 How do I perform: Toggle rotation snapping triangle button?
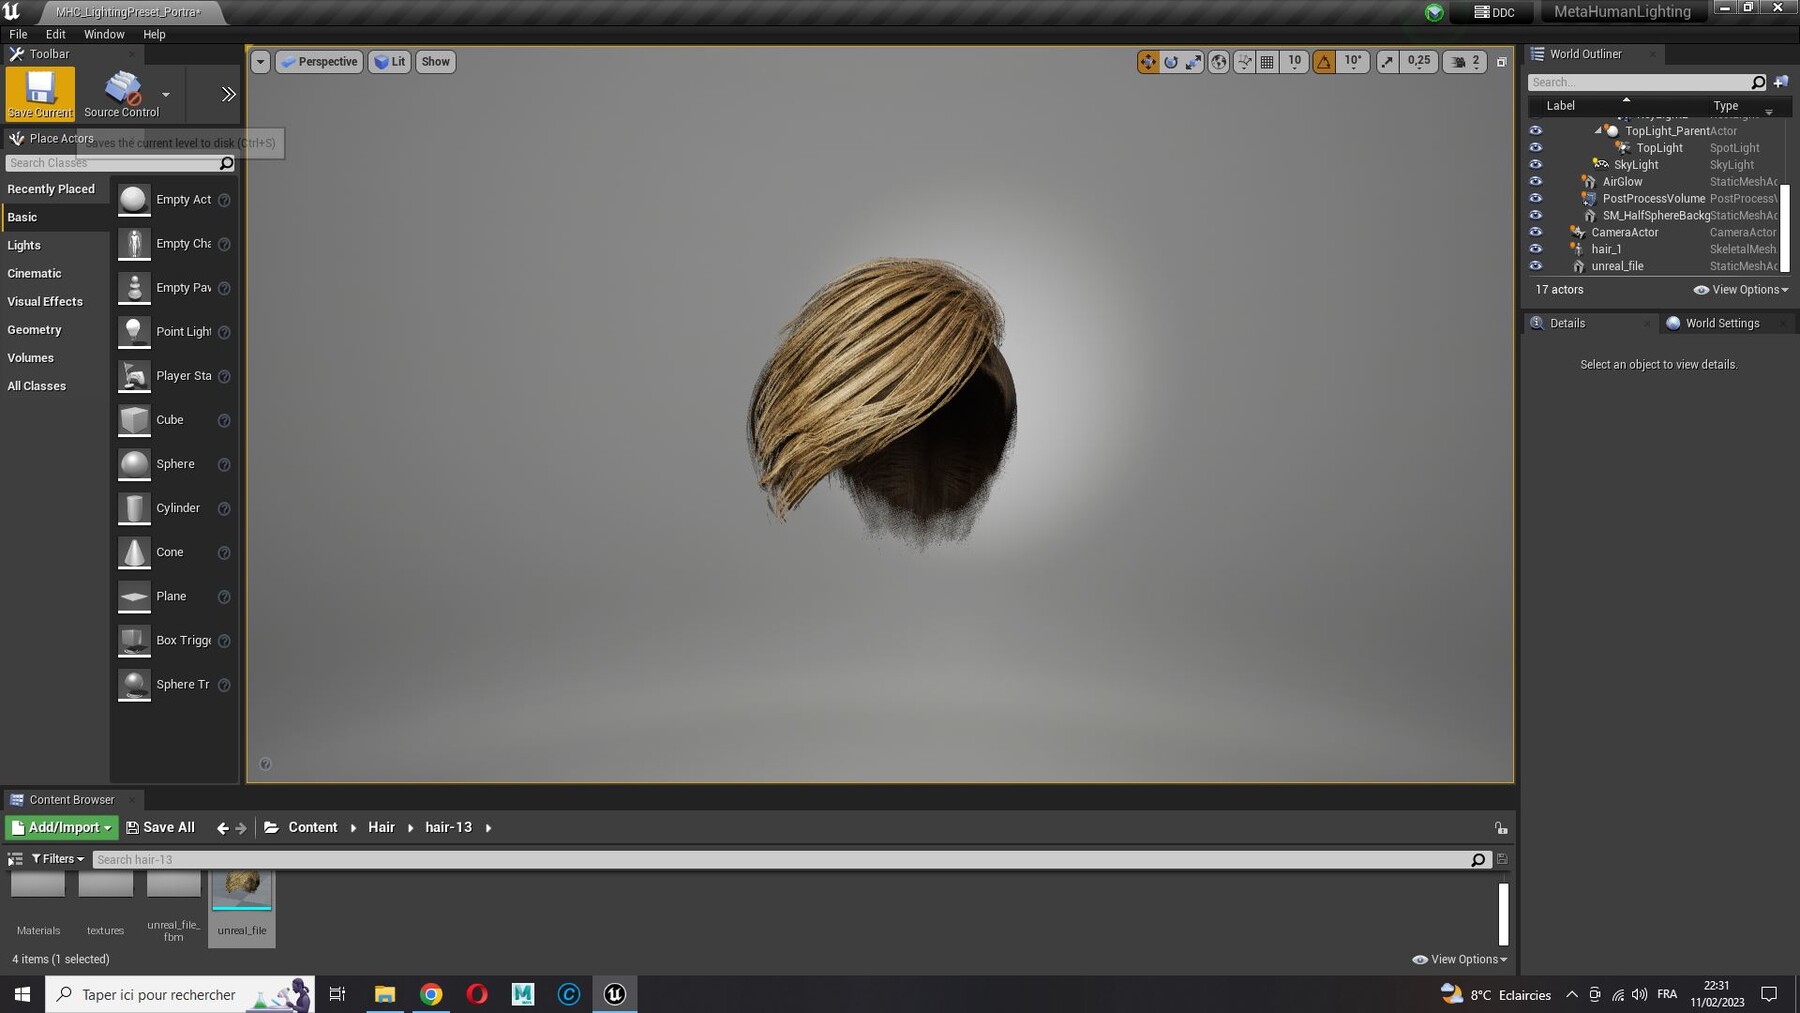(1324, 62)
